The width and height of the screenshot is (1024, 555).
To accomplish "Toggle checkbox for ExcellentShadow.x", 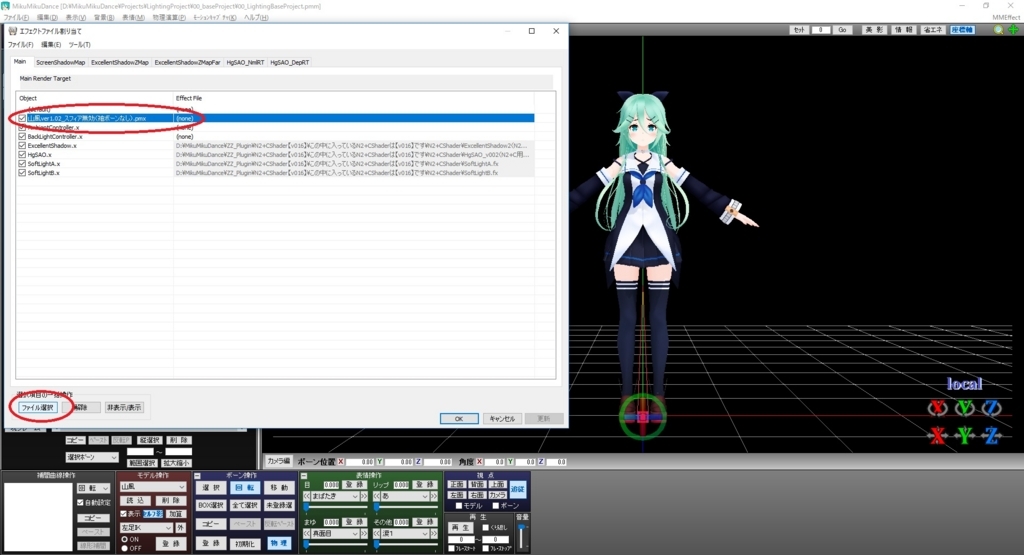I will (x=22, y=146).
